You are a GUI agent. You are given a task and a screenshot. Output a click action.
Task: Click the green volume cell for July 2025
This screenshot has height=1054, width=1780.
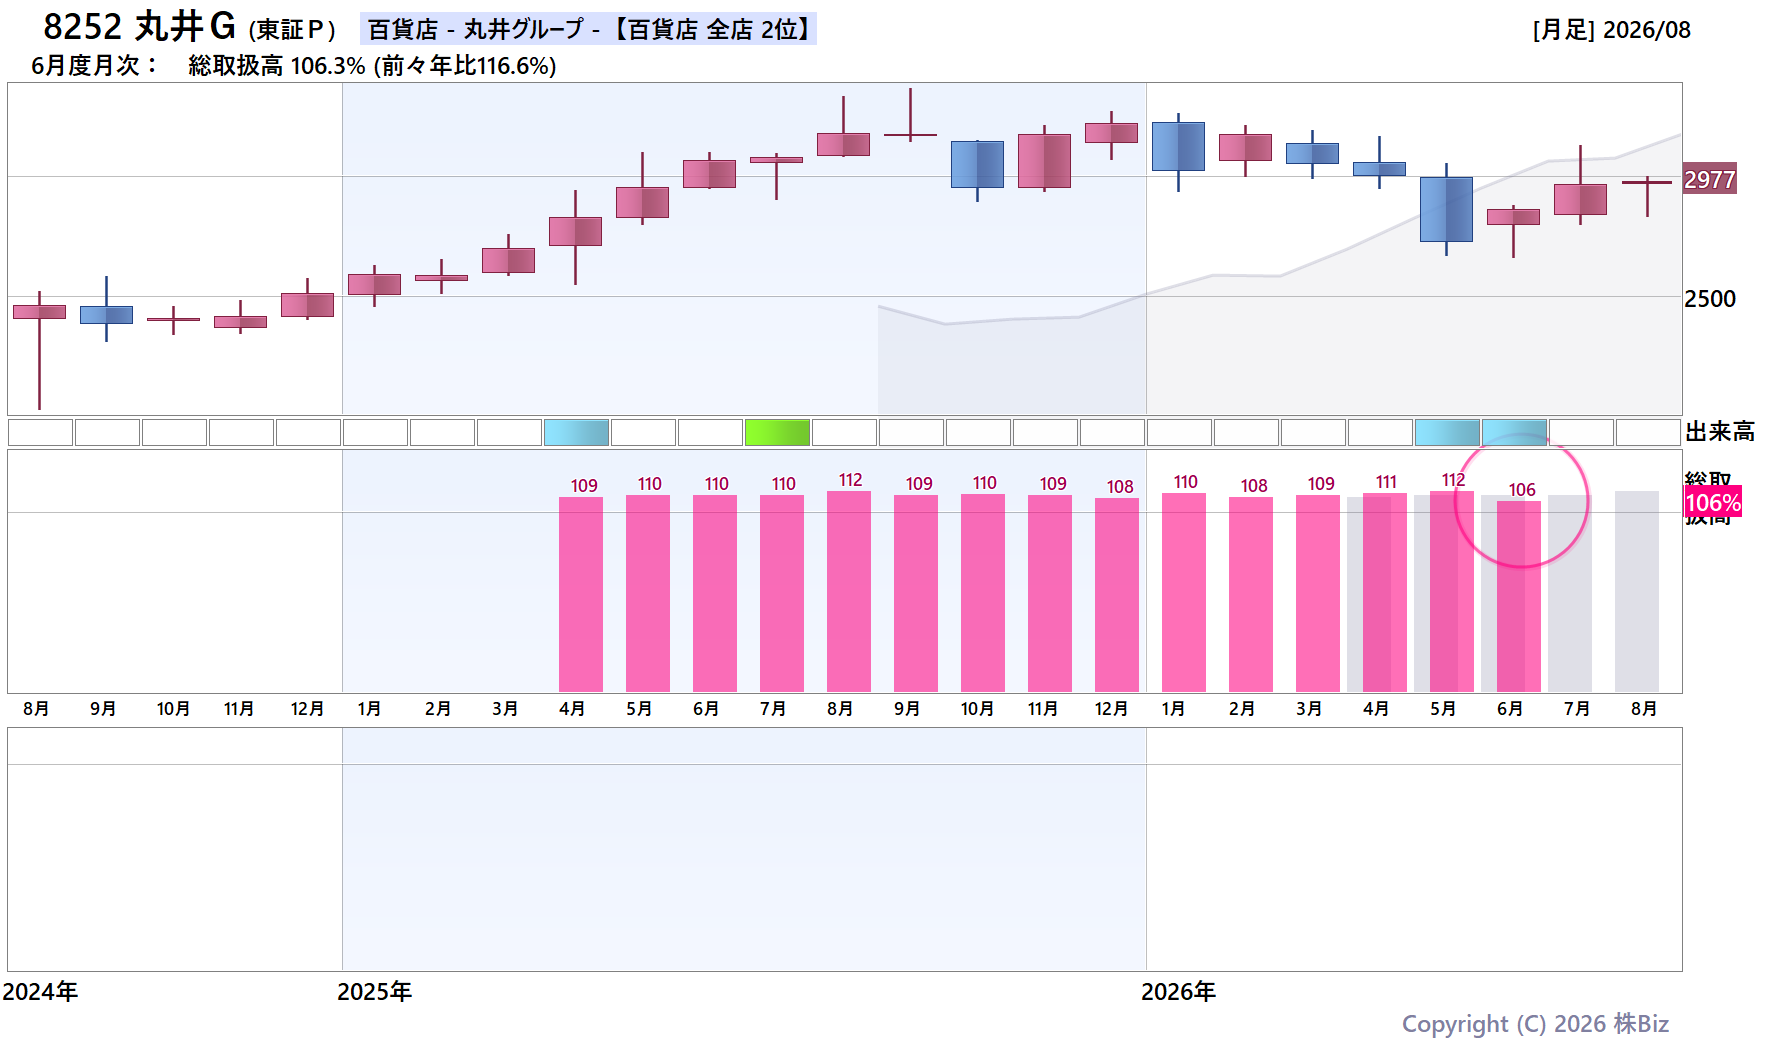pyautogui.click(x=777, y=432)
